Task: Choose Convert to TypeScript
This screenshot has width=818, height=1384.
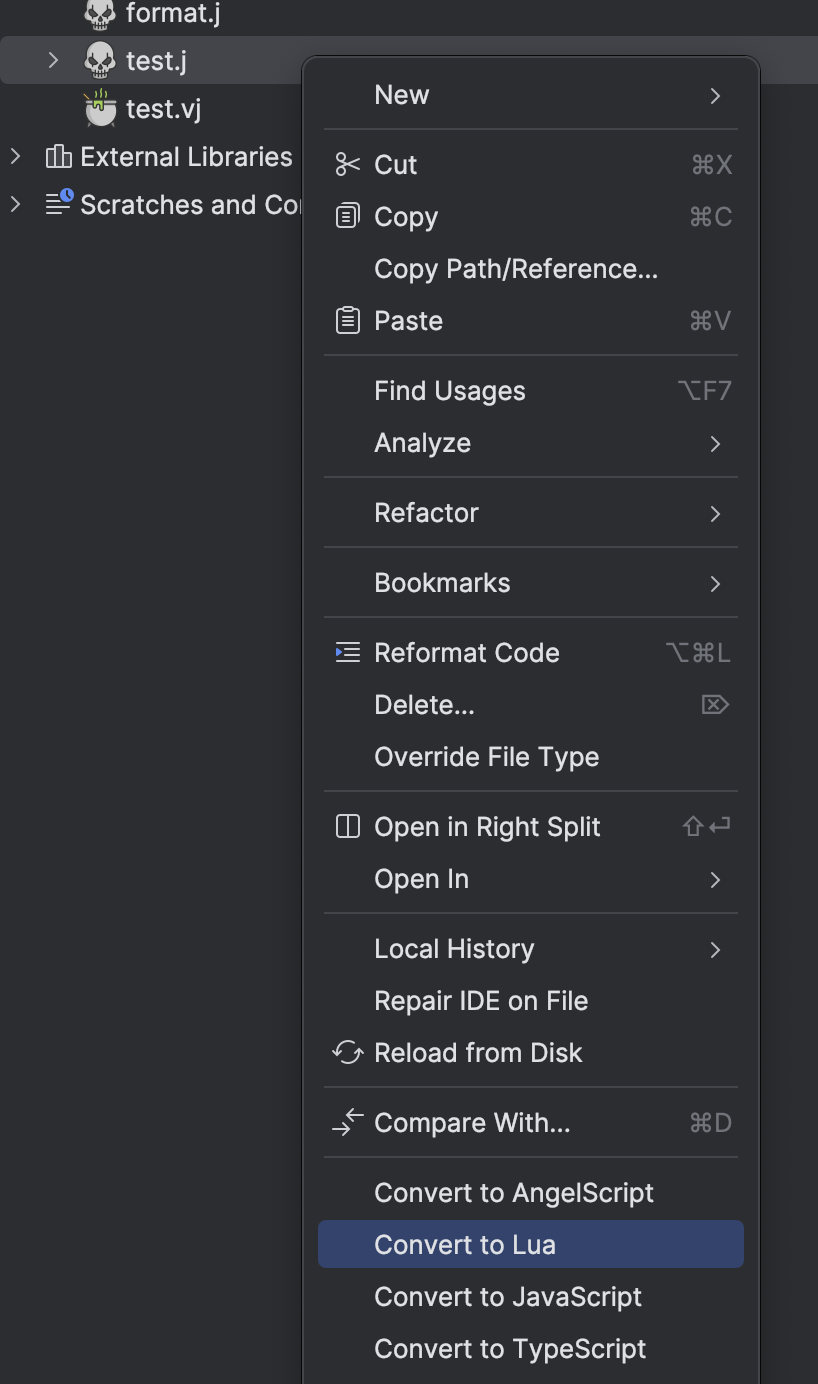Action: [x=510, y=1349]
